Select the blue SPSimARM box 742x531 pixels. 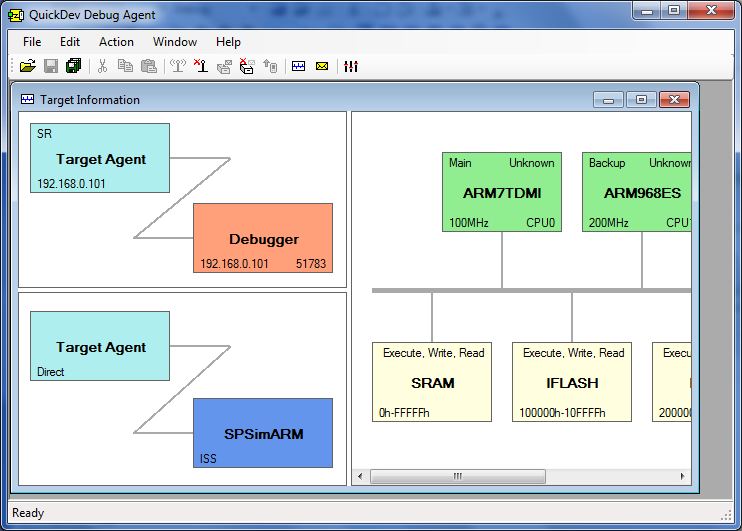(263, 433)
